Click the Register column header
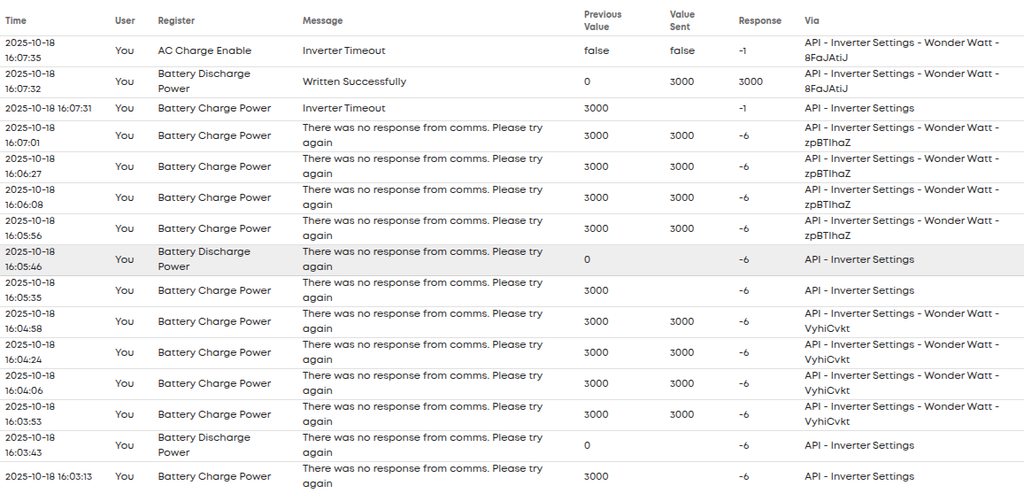Viewport: 1024px width, 501px height. point(176,20)
